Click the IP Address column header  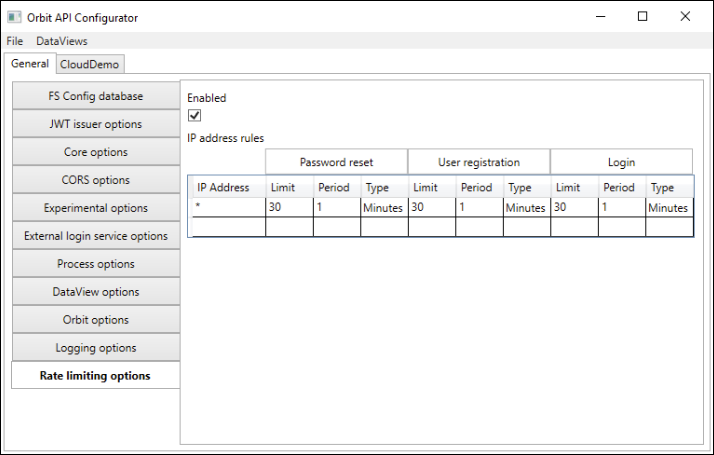pos(229,187)
